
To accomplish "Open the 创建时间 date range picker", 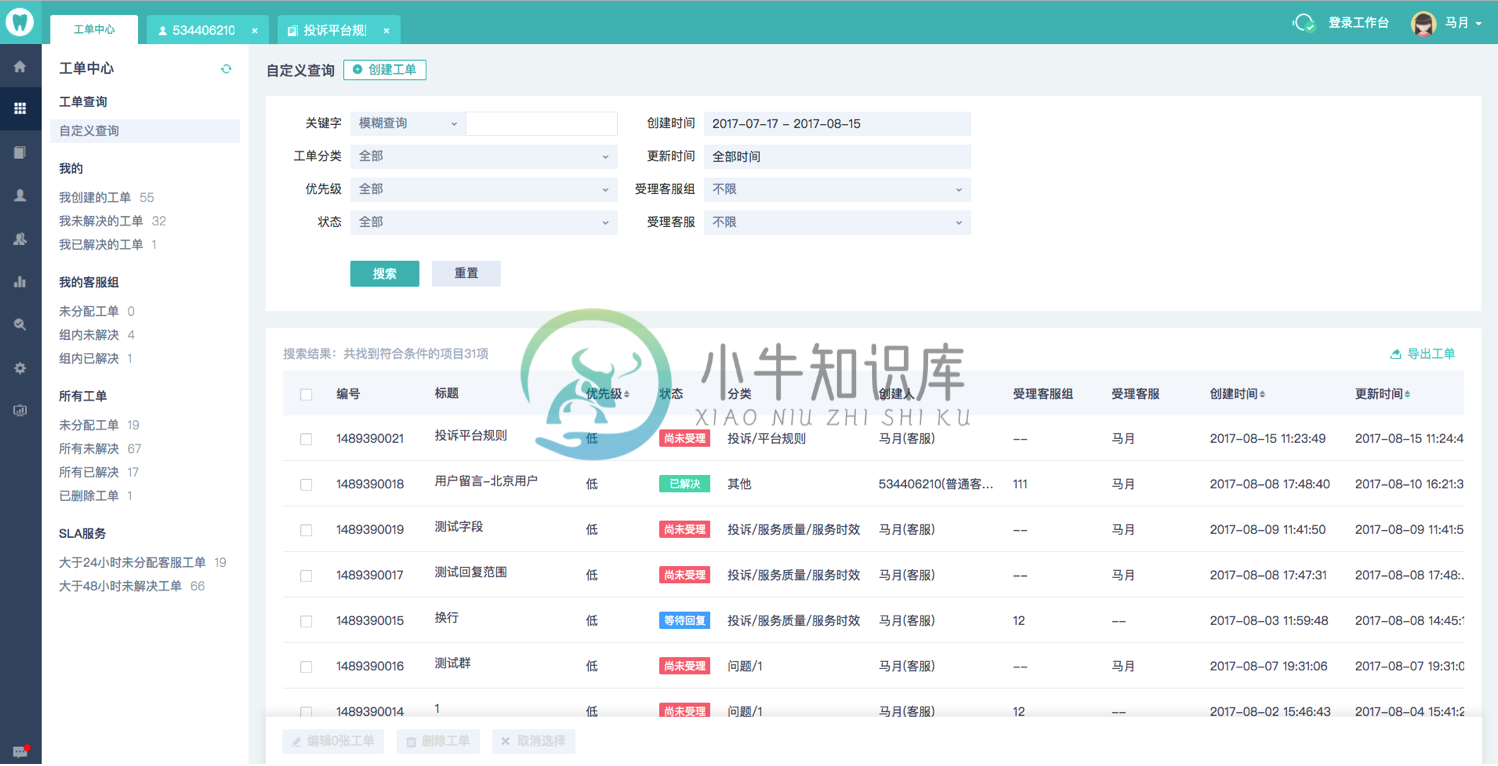I will pos(837,124).
